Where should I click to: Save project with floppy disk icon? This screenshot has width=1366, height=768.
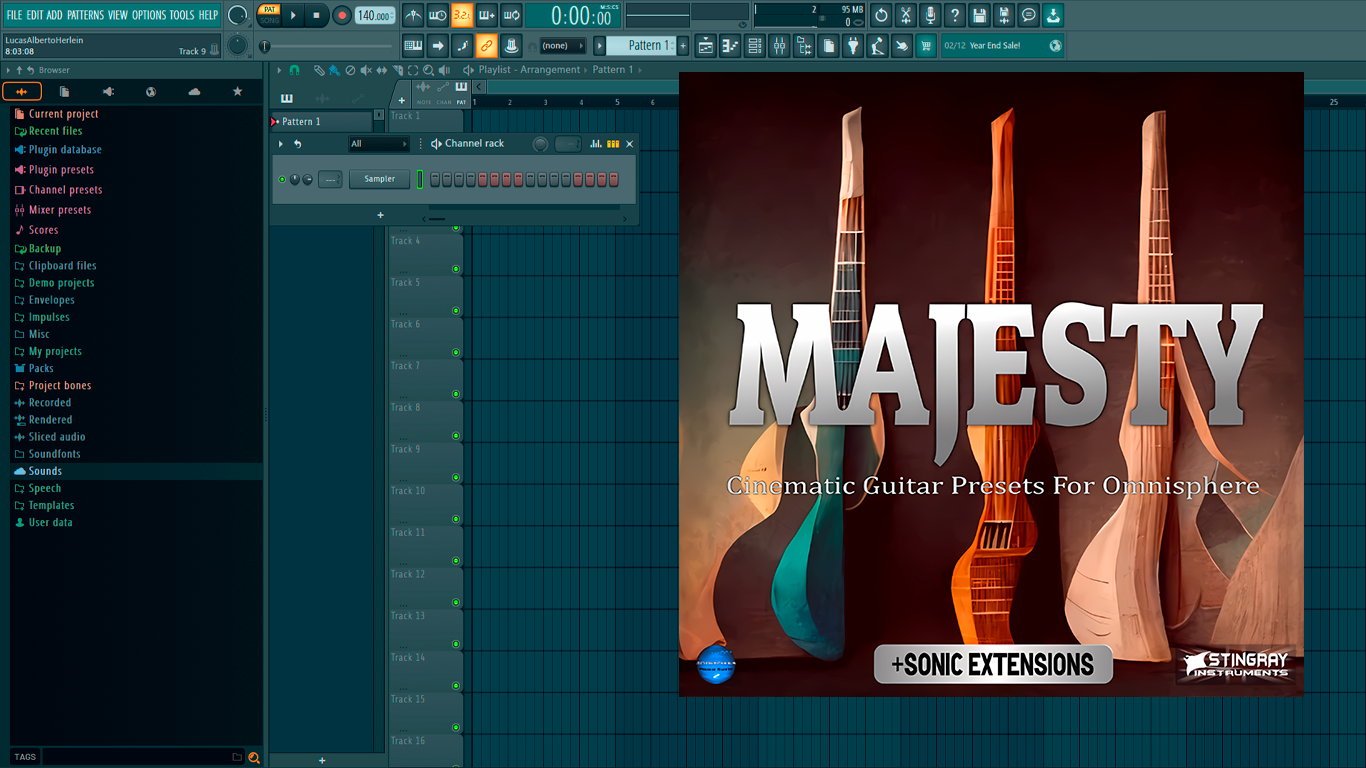tap(979, 15)
